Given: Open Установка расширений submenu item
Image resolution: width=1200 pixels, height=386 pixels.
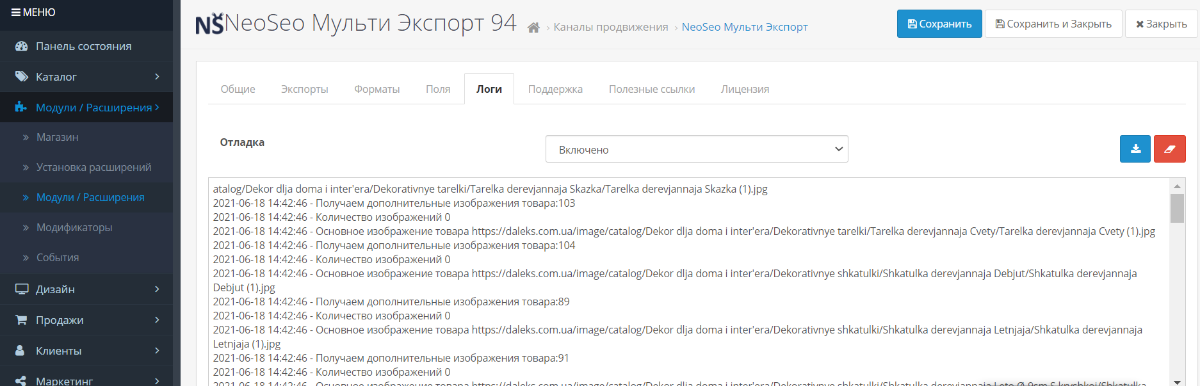Looking at the screenshot, I should click(93, 167).
